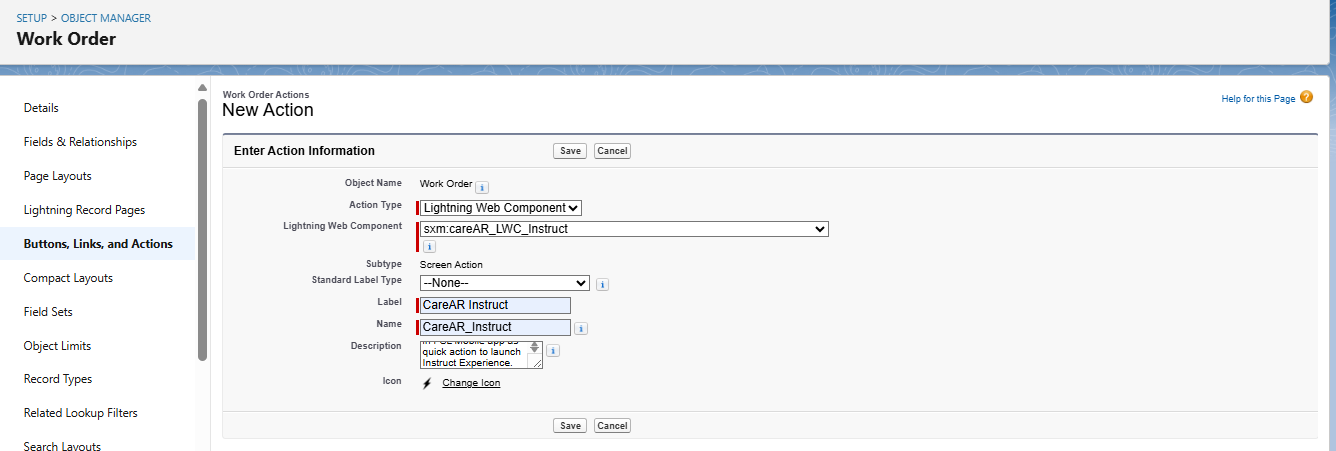The image size is (1336, 451).
Task: Click the info icon beside Description box
Action: [x=553, y=351]
